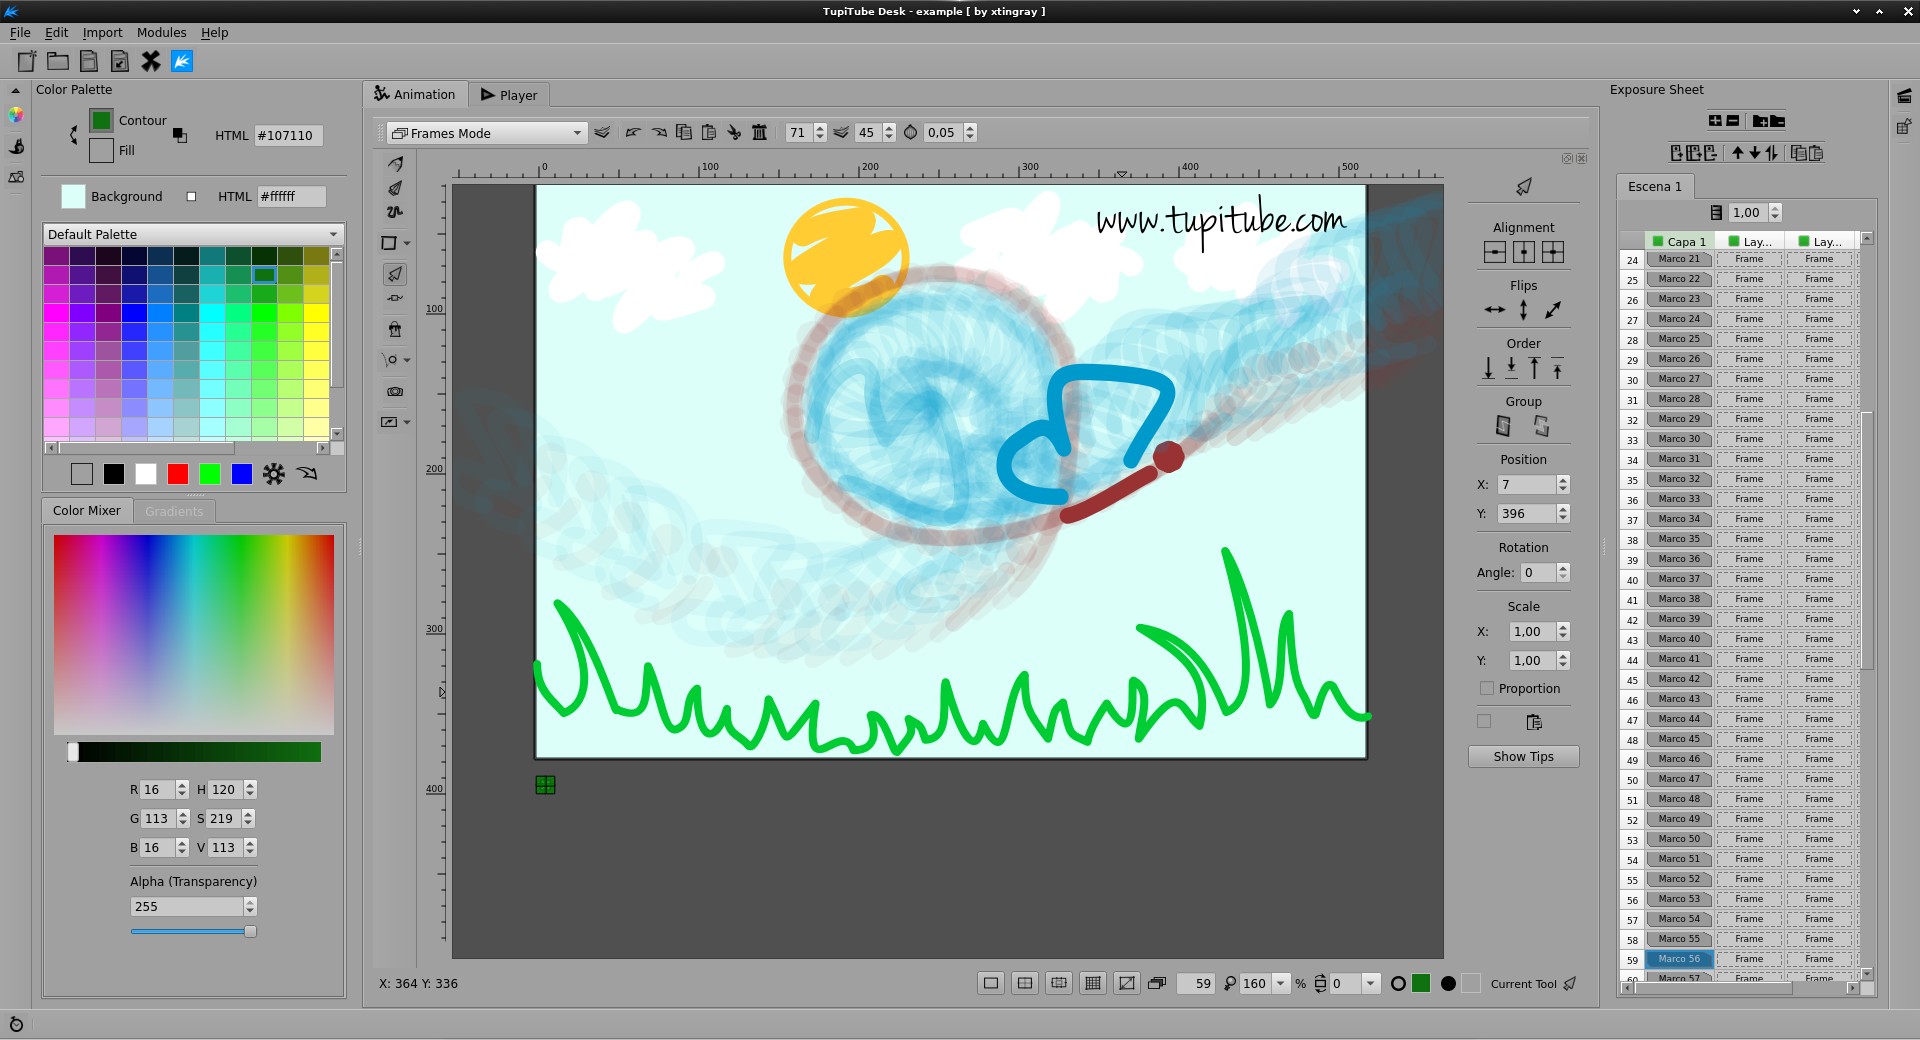Open the Modules menu
The height and width of the screenshot is (1040, 1920).
pos(161,32)
